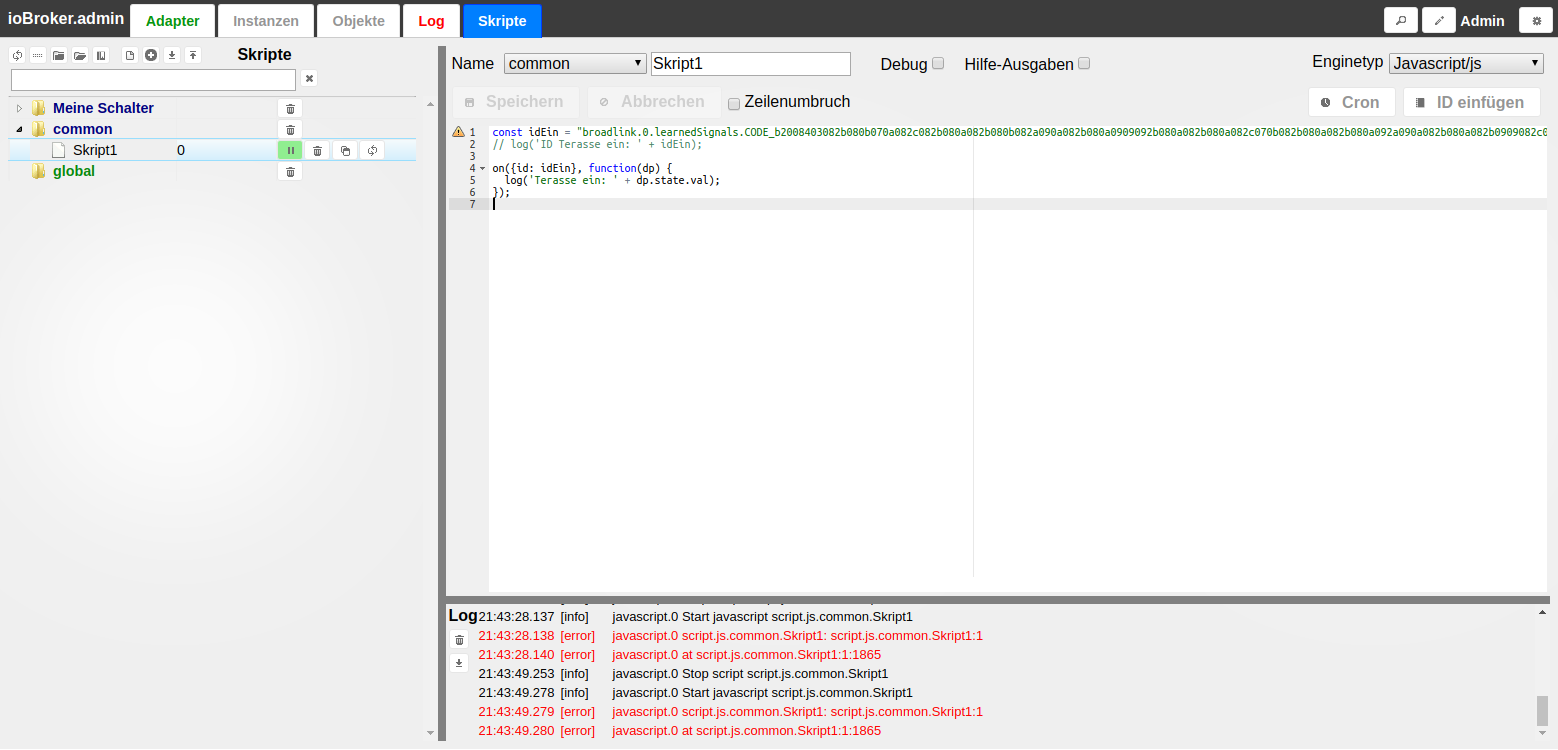
Task: Click the scroll down arrow of scripts tree
Action: tap(430, 733)
